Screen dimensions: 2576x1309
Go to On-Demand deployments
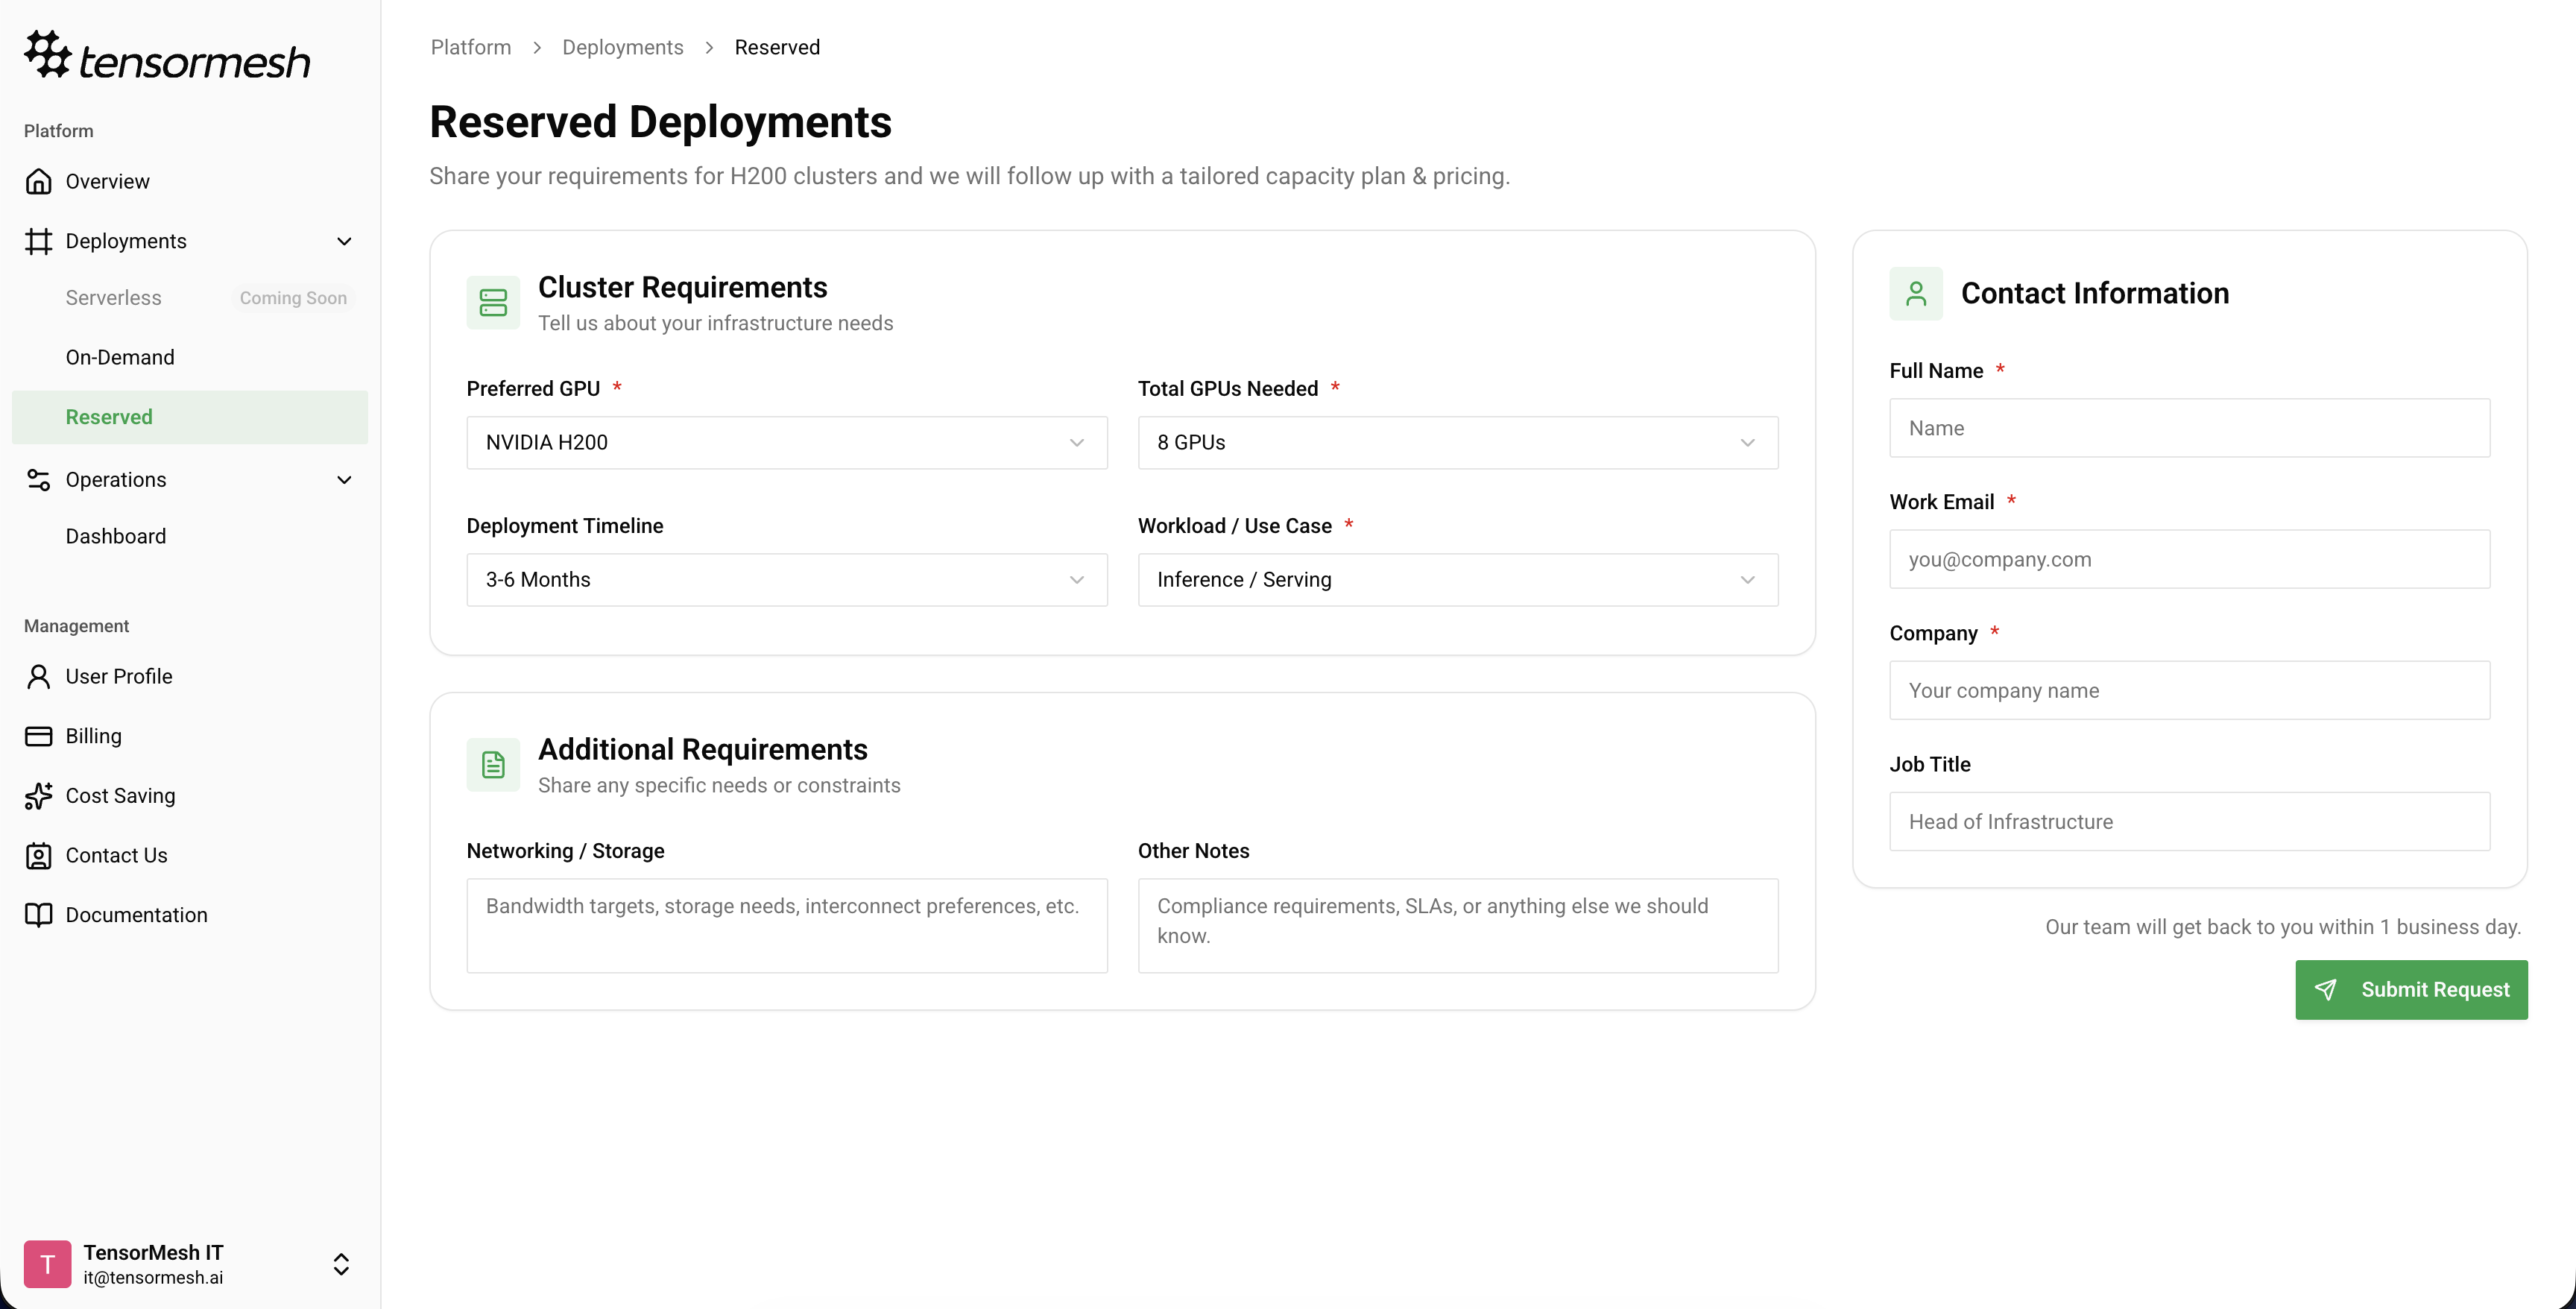[x=120, y=357]
